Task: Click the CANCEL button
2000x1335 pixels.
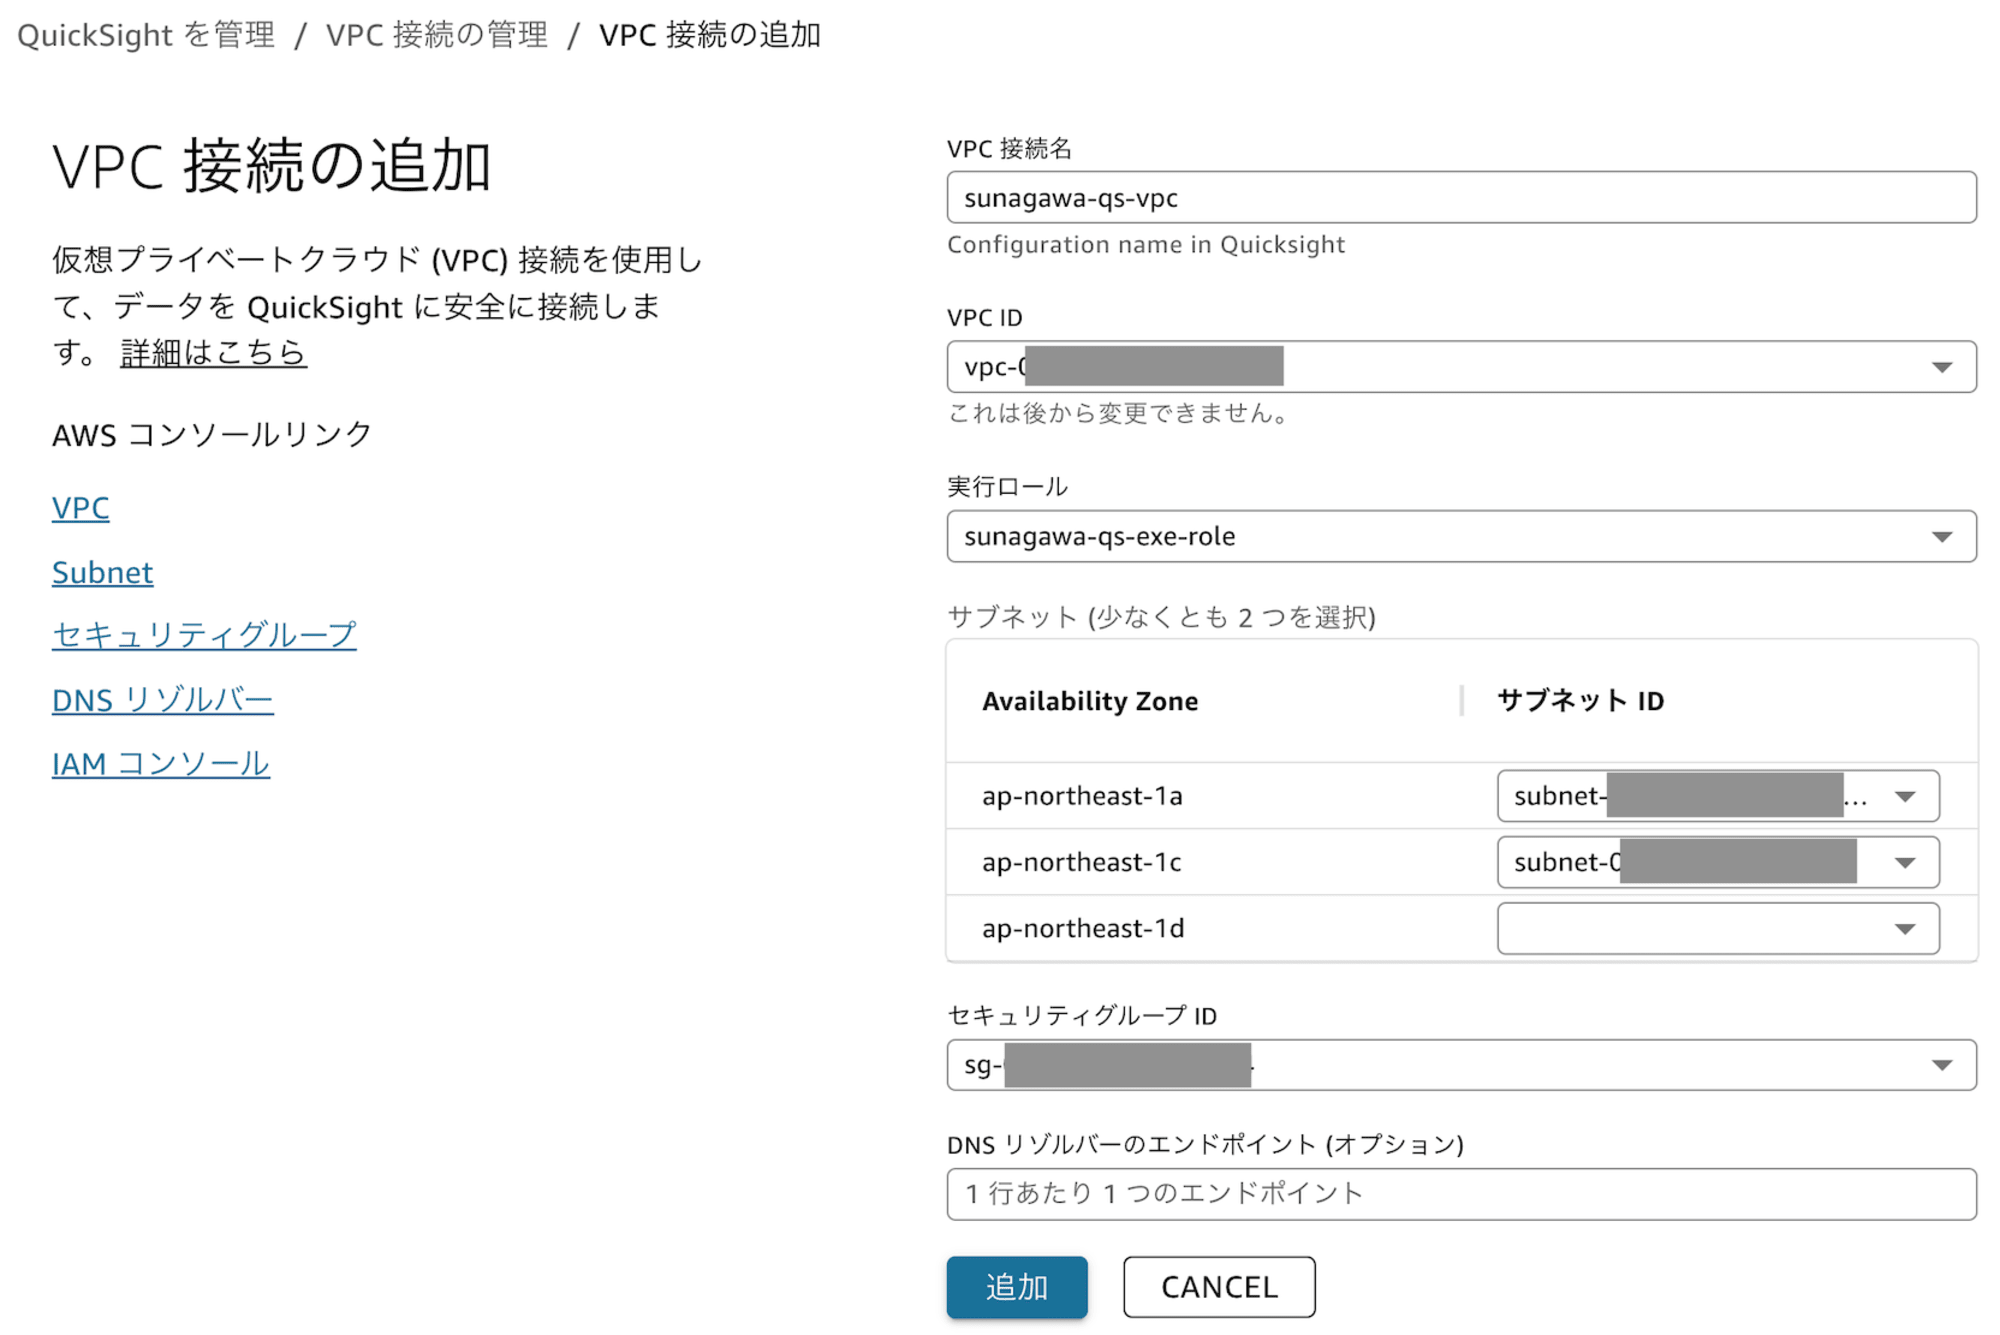Action: click(1219, 1287)
